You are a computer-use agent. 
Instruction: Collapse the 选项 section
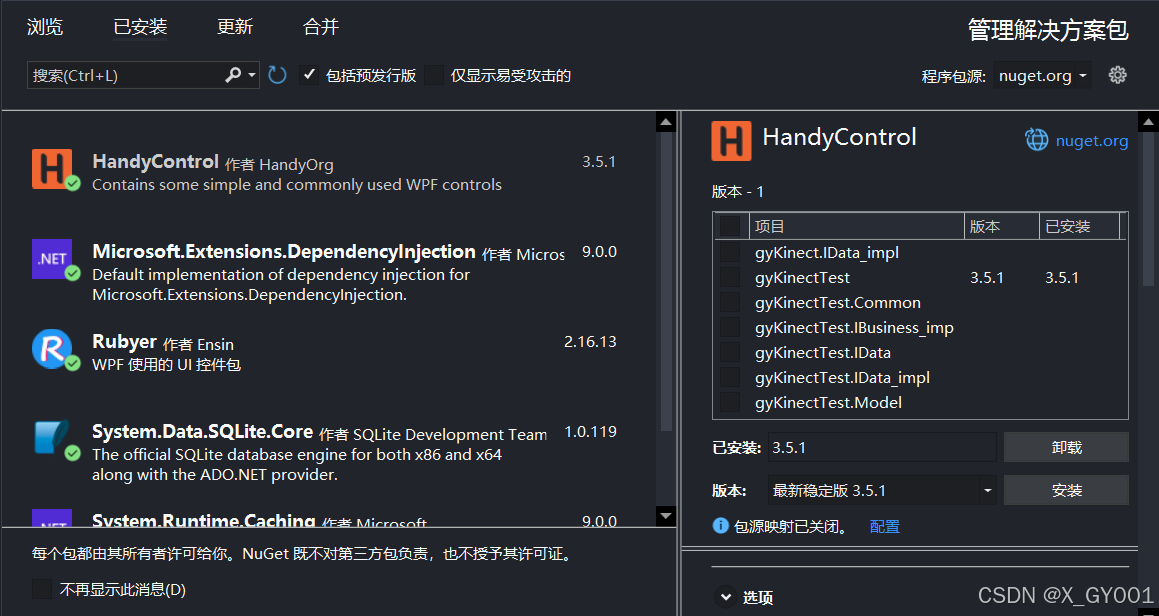pyautogui.click(x=725, y=595)
